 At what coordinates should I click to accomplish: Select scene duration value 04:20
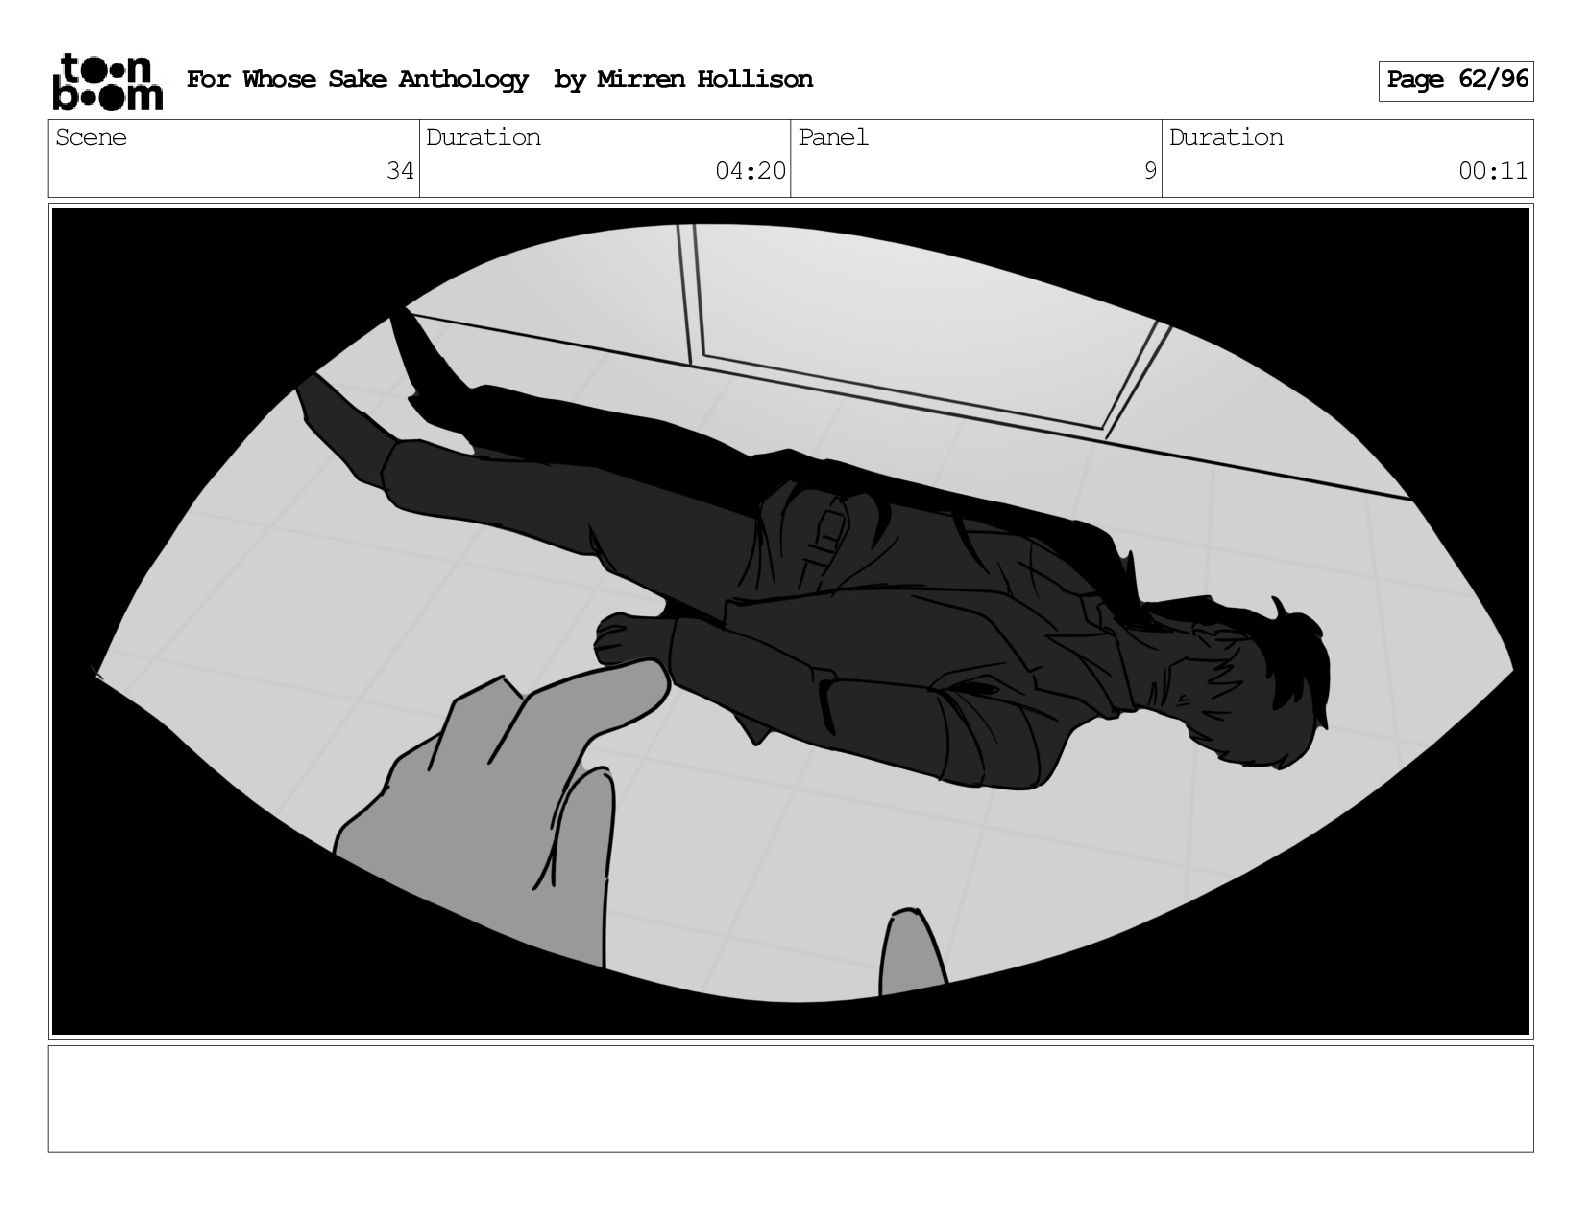click(750, 171)
